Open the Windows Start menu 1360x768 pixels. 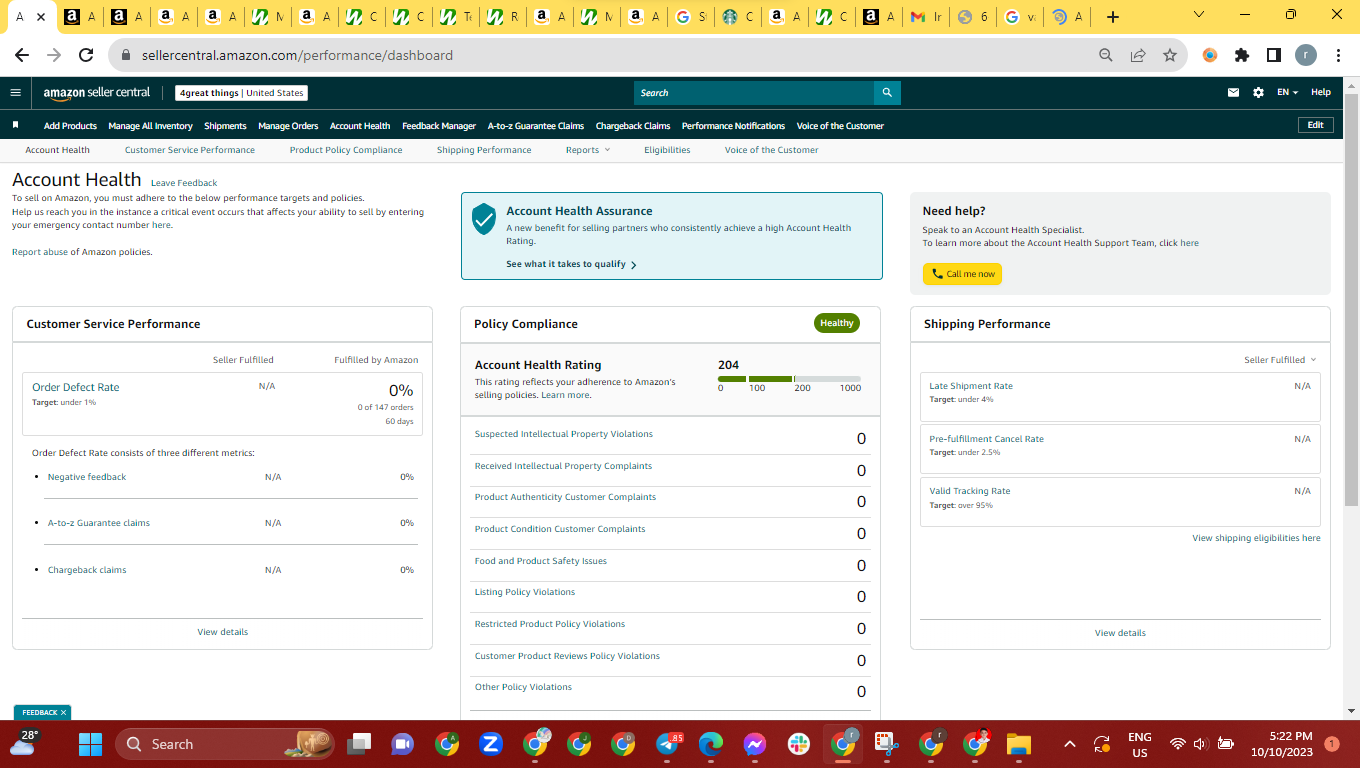coord(91,744)
